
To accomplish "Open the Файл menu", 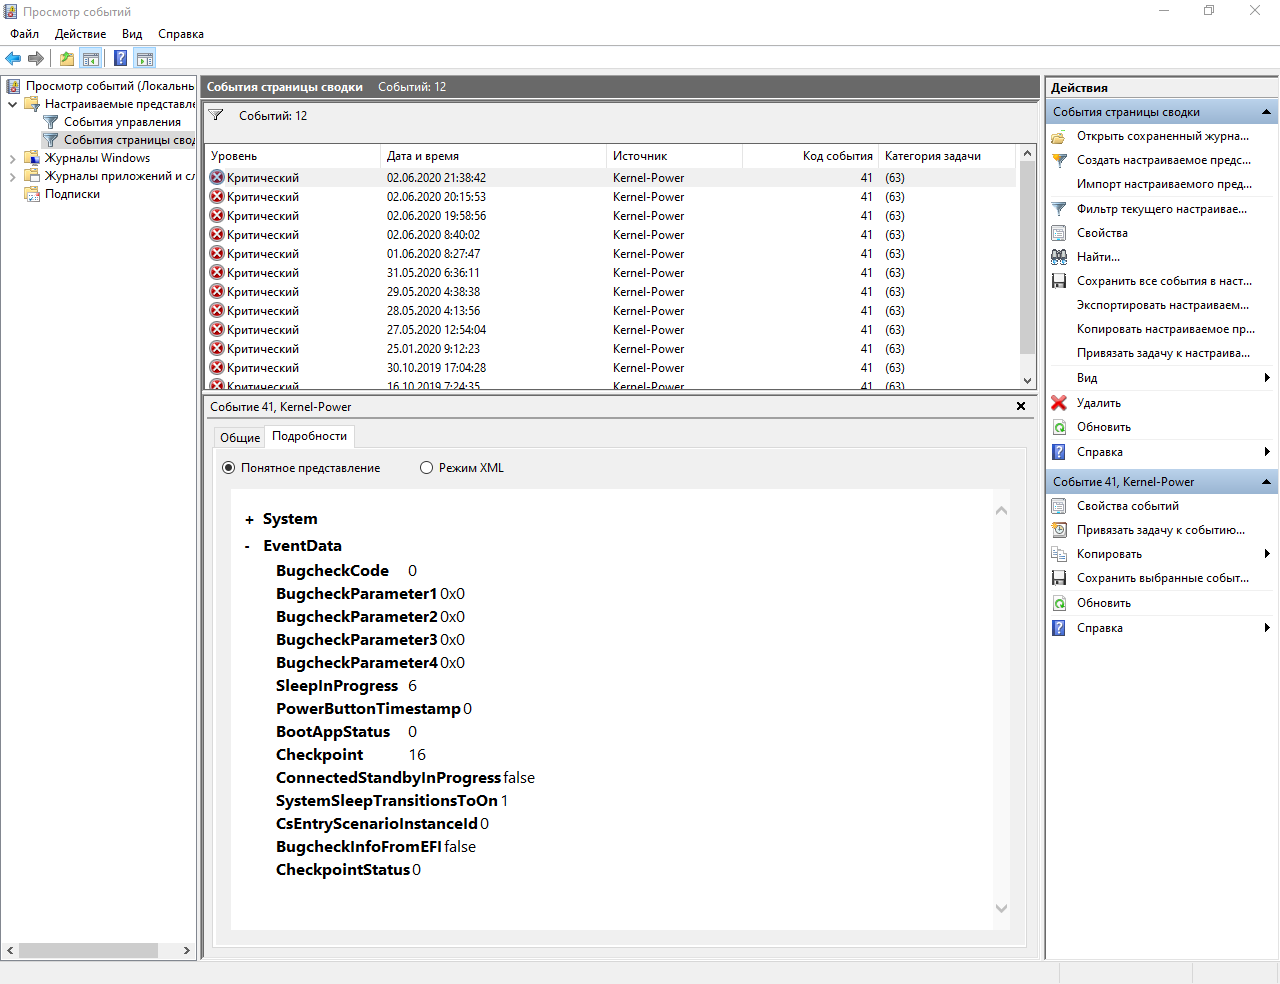I will click(x=25, y=34).
